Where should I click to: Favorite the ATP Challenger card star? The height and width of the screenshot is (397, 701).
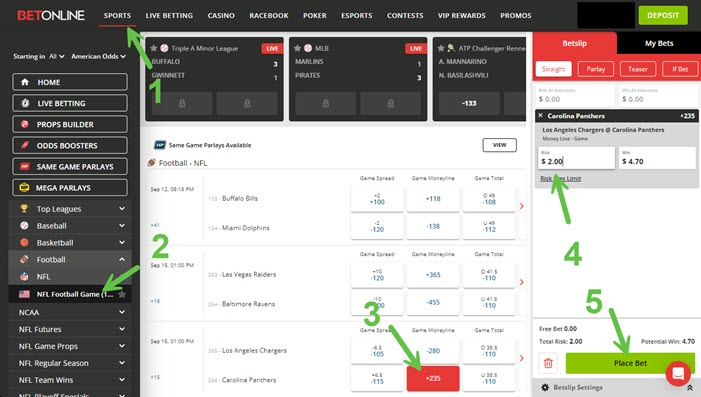(x=441, y=48)
